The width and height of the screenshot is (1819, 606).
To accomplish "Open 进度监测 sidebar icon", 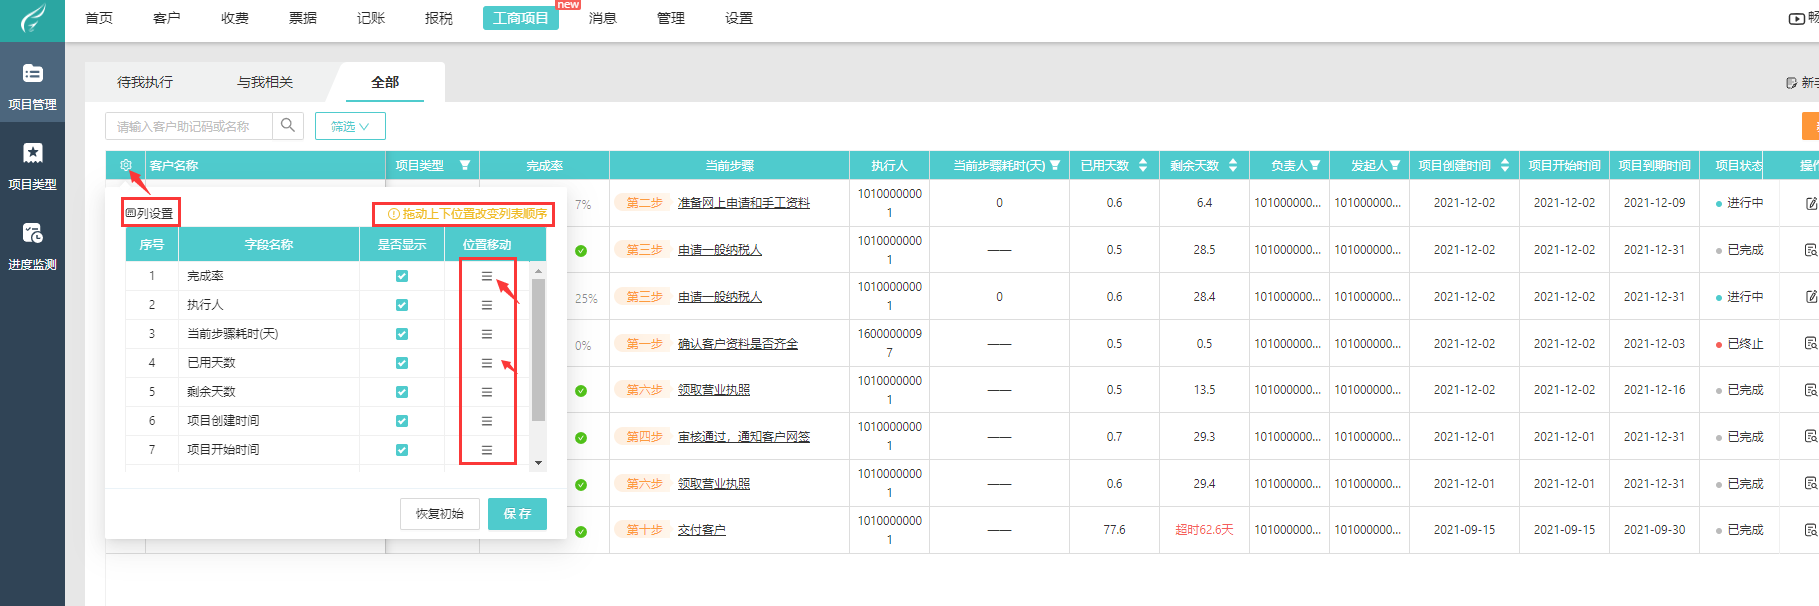I will [32, 244].
